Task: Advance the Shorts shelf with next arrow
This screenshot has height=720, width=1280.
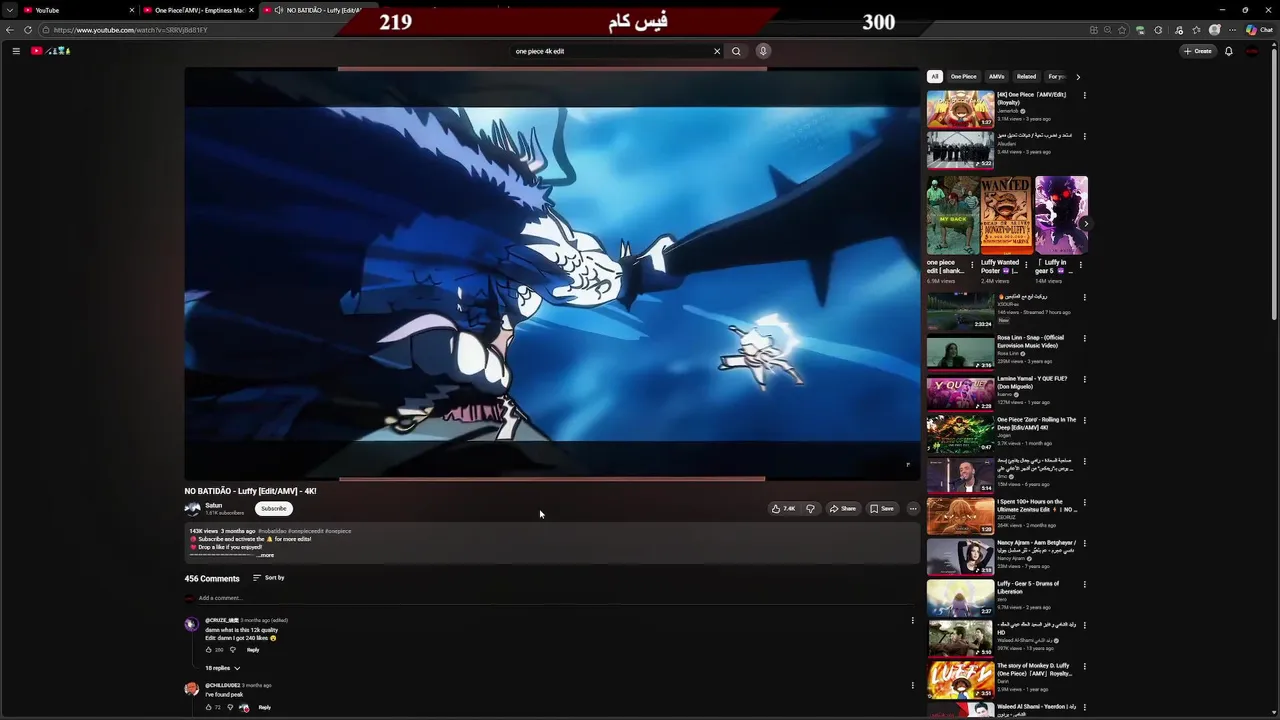Action: (x=1085, y=224)
